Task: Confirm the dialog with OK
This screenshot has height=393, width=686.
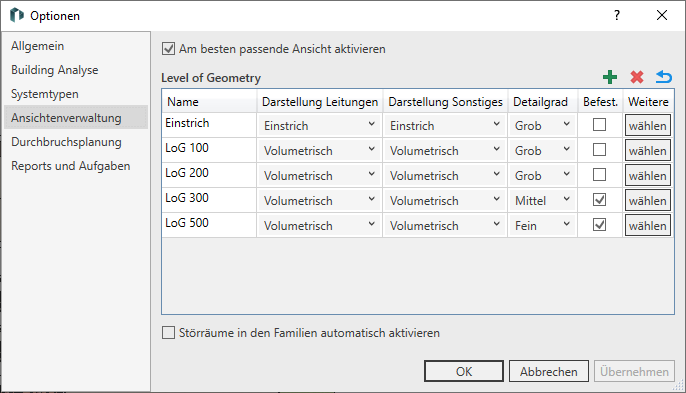Action: (464, 371)
